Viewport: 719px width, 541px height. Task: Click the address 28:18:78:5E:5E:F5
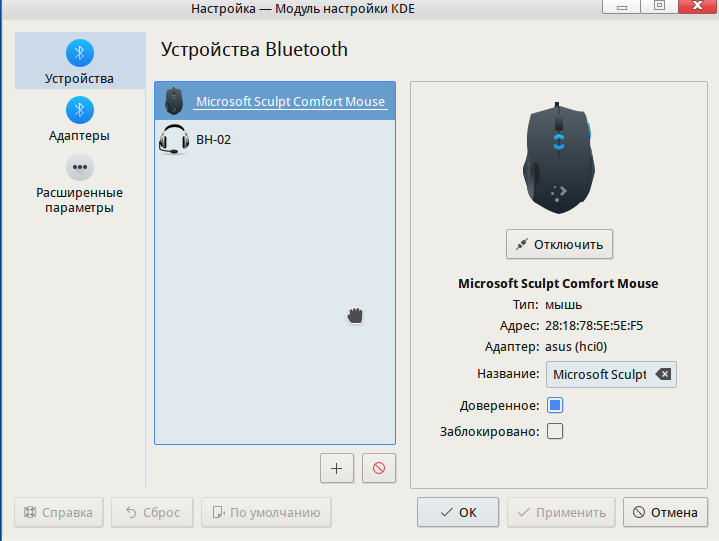coord(594,326)
